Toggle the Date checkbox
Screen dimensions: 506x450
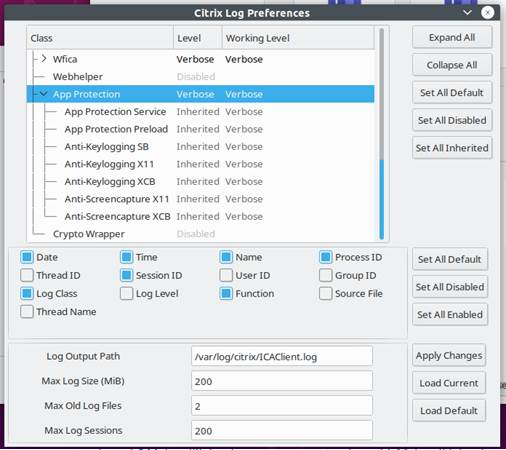tap(27, 257)
